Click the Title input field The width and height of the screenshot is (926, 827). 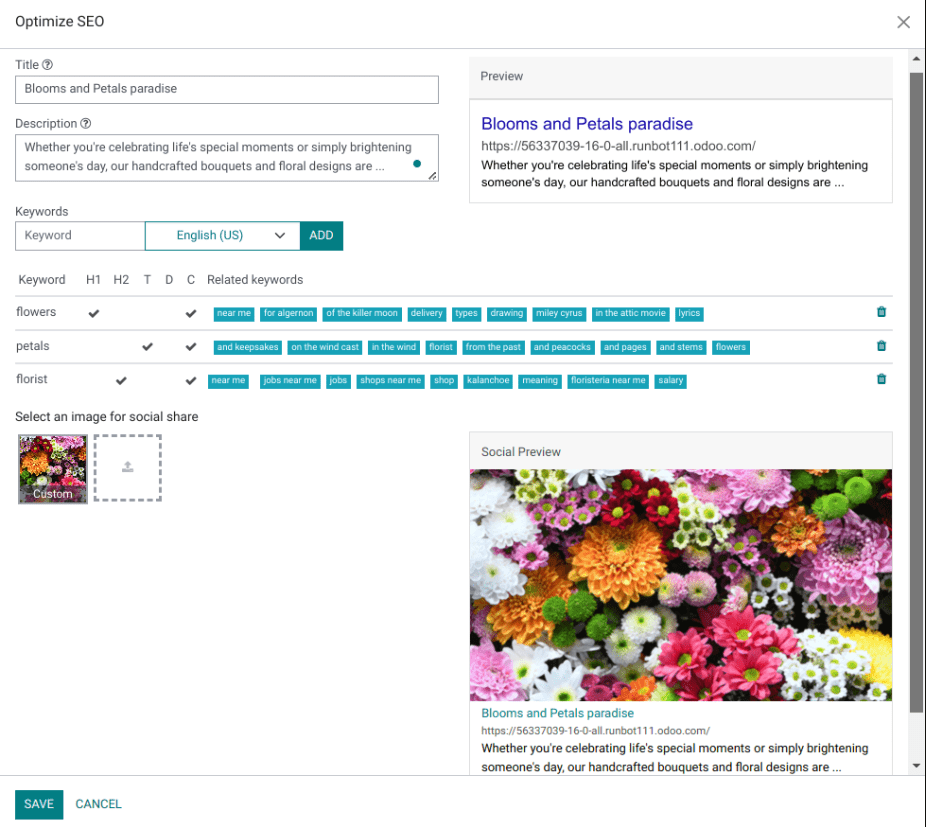pos(227,89)
